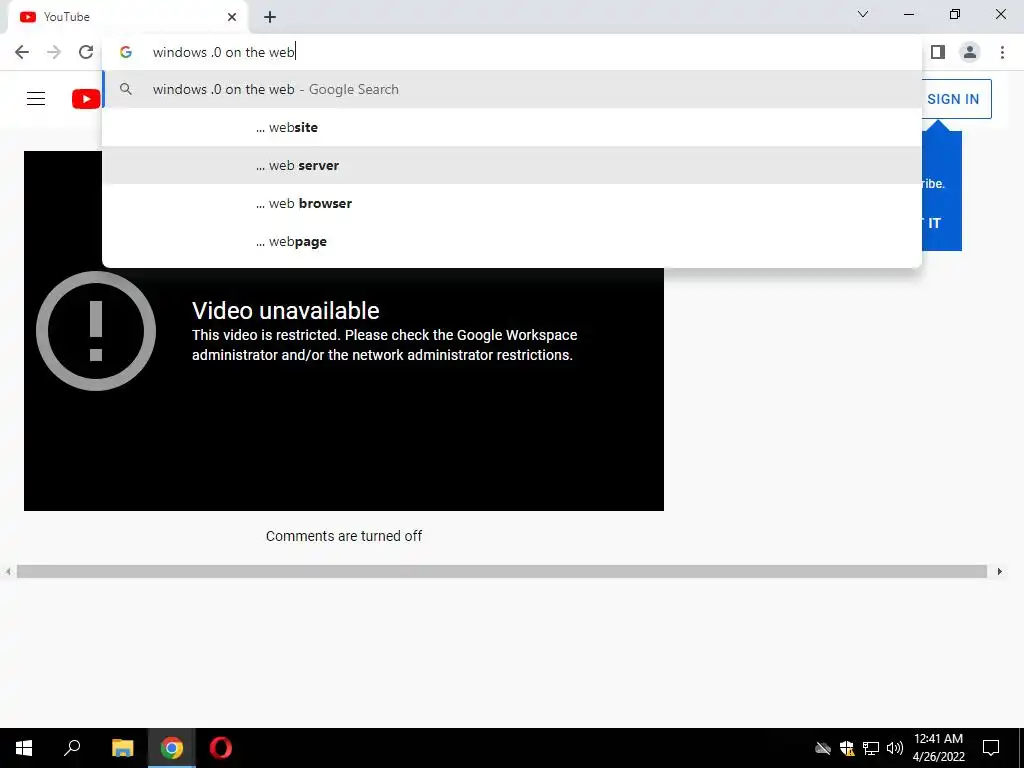Viewport: 1024px width, 768px height.
Task: Click the Google logo in the address bar
Action: 126,52
